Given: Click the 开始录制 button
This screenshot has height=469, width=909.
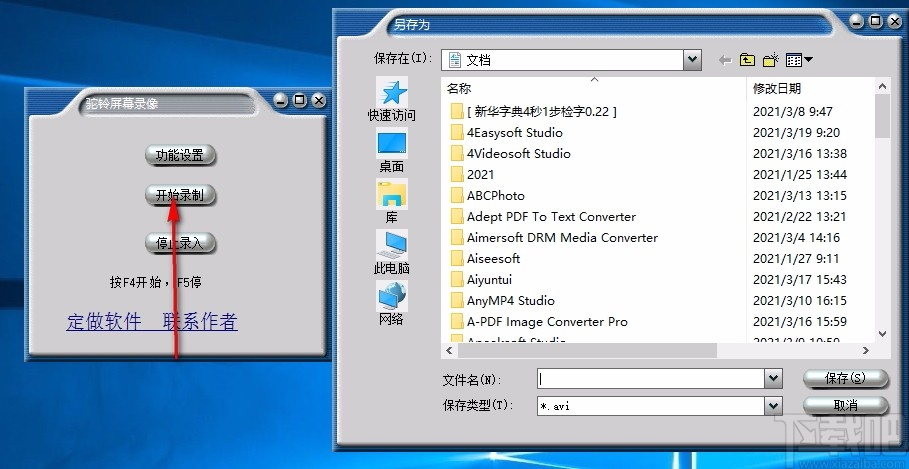Looking at the screenshot, I should 180,195.
